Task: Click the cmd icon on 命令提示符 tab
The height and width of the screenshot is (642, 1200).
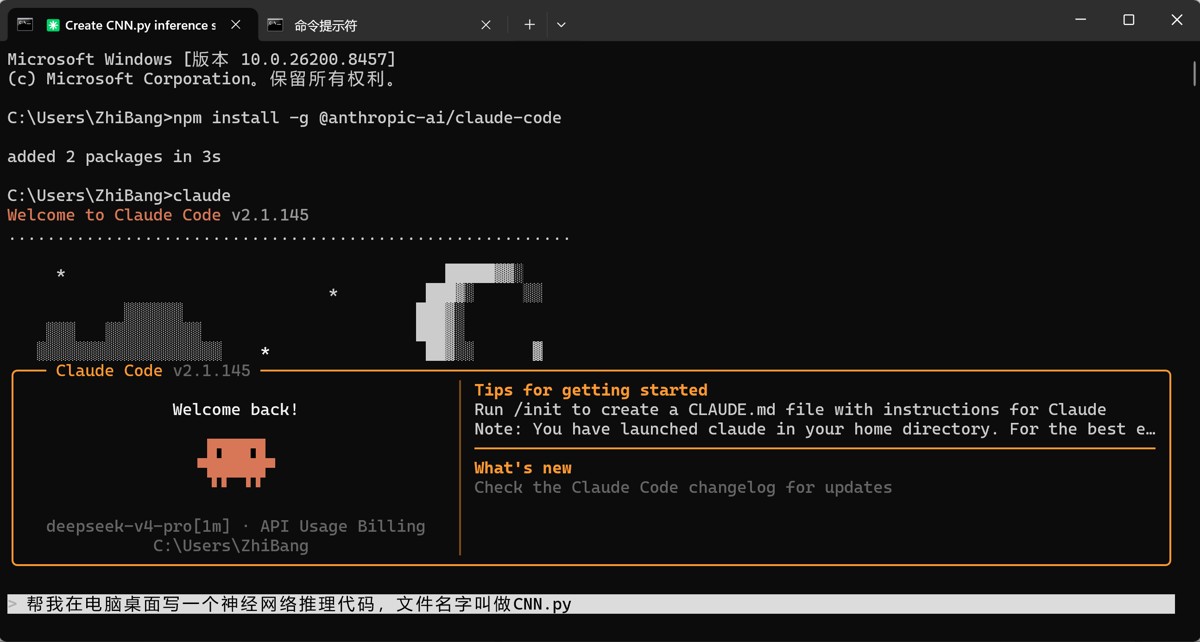Action: pos(275,25)
